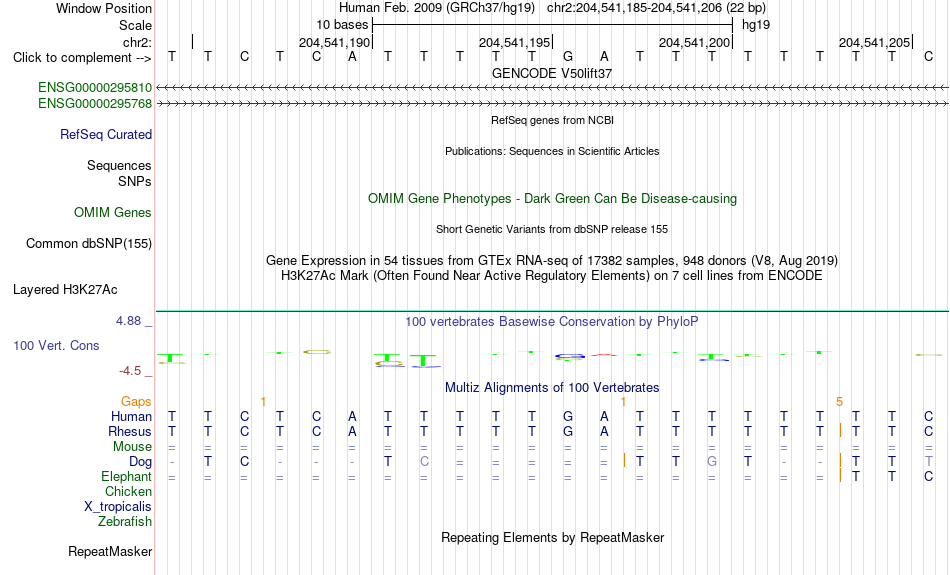This screenshot has height=575, width=950.
Task: Select the Chicken alignment row label
Action: [128, 491]
